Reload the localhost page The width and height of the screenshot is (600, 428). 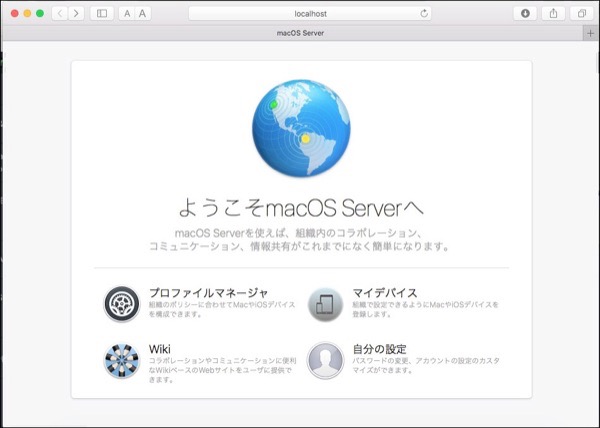coord(424,13)
